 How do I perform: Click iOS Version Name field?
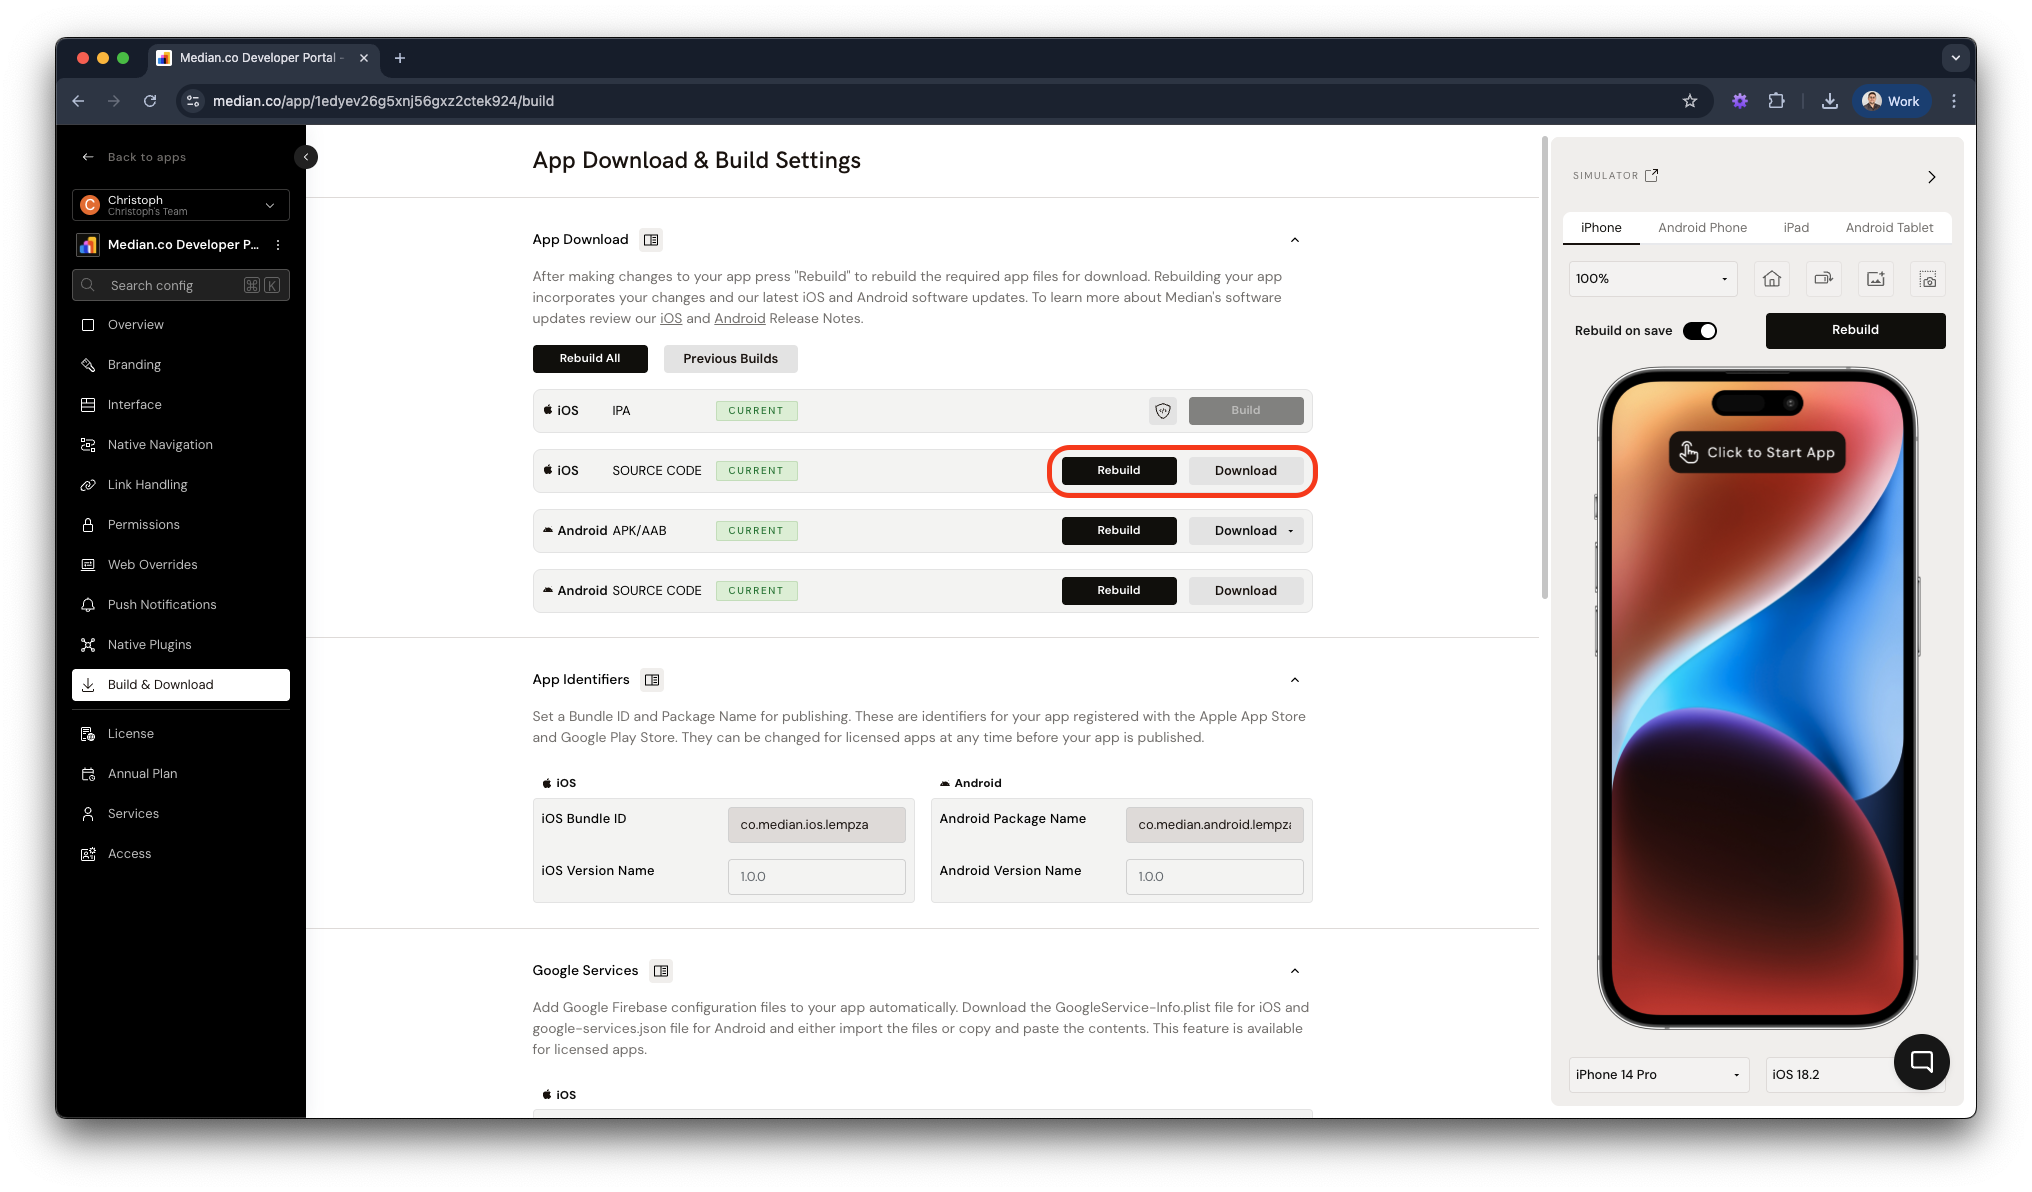(x=817, y=877)
